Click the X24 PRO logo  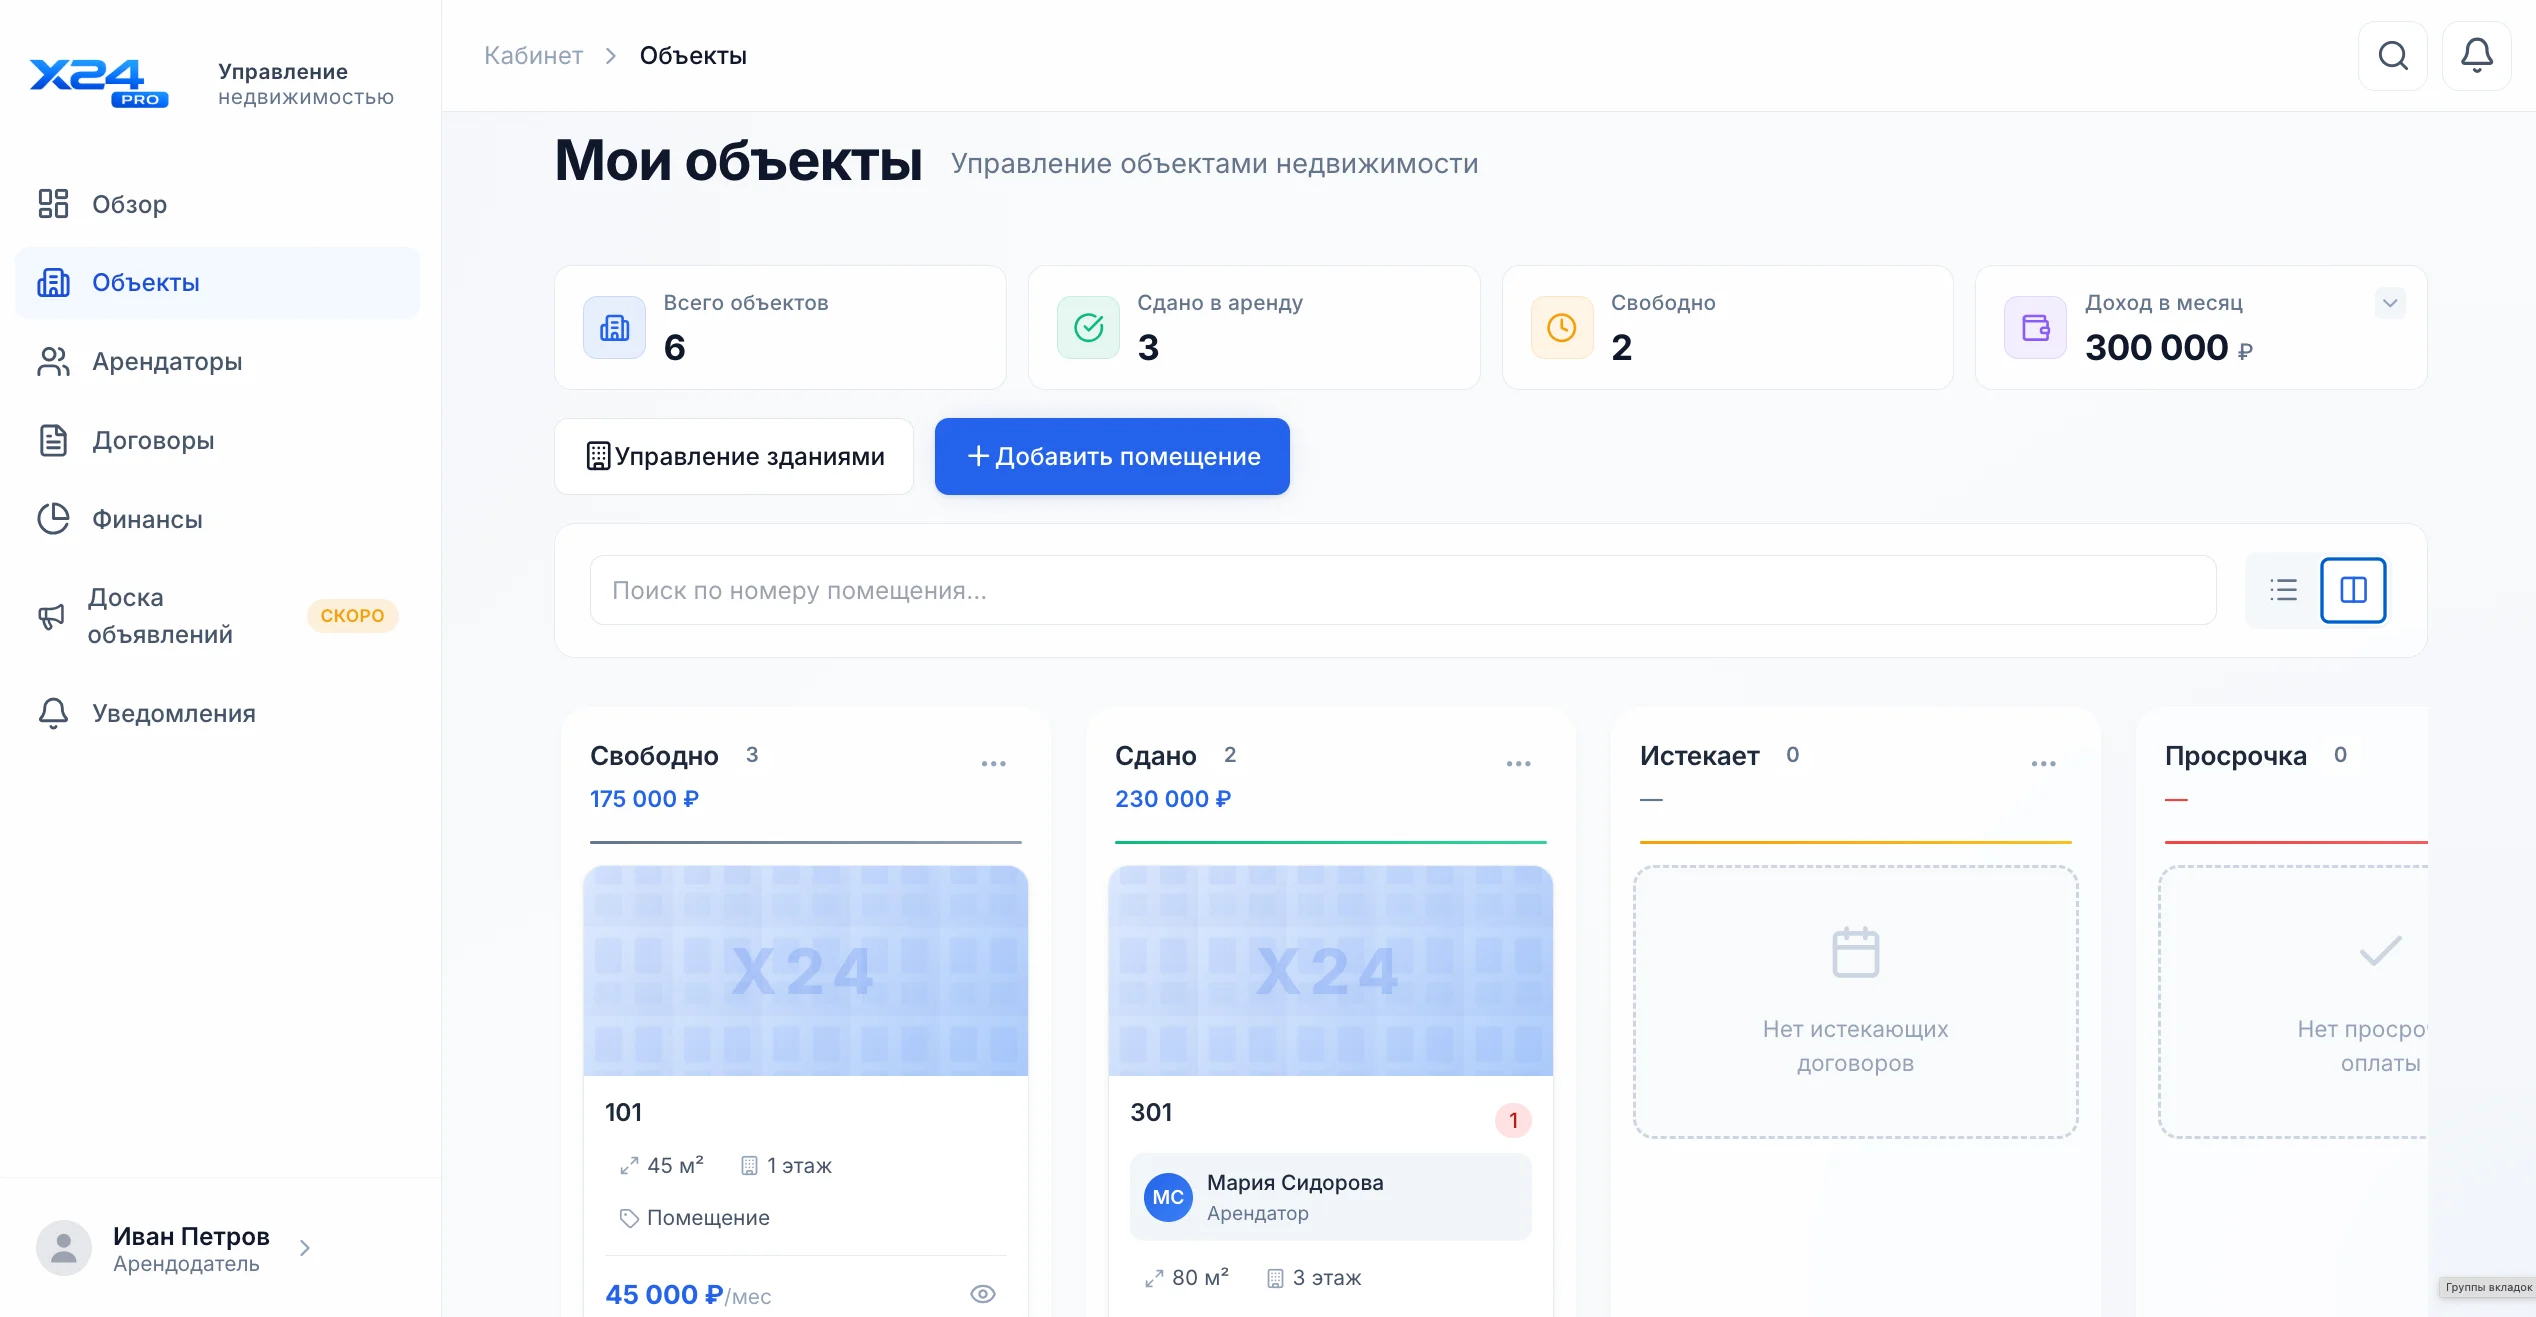98,82
